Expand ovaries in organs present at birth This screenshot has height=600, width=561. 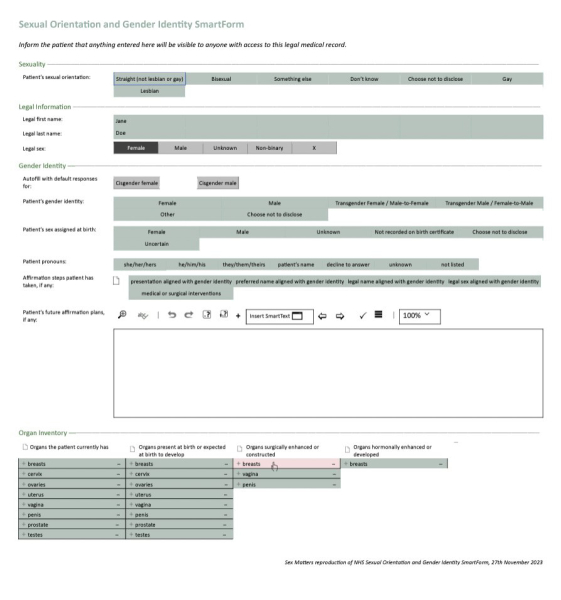click(131, 484)
